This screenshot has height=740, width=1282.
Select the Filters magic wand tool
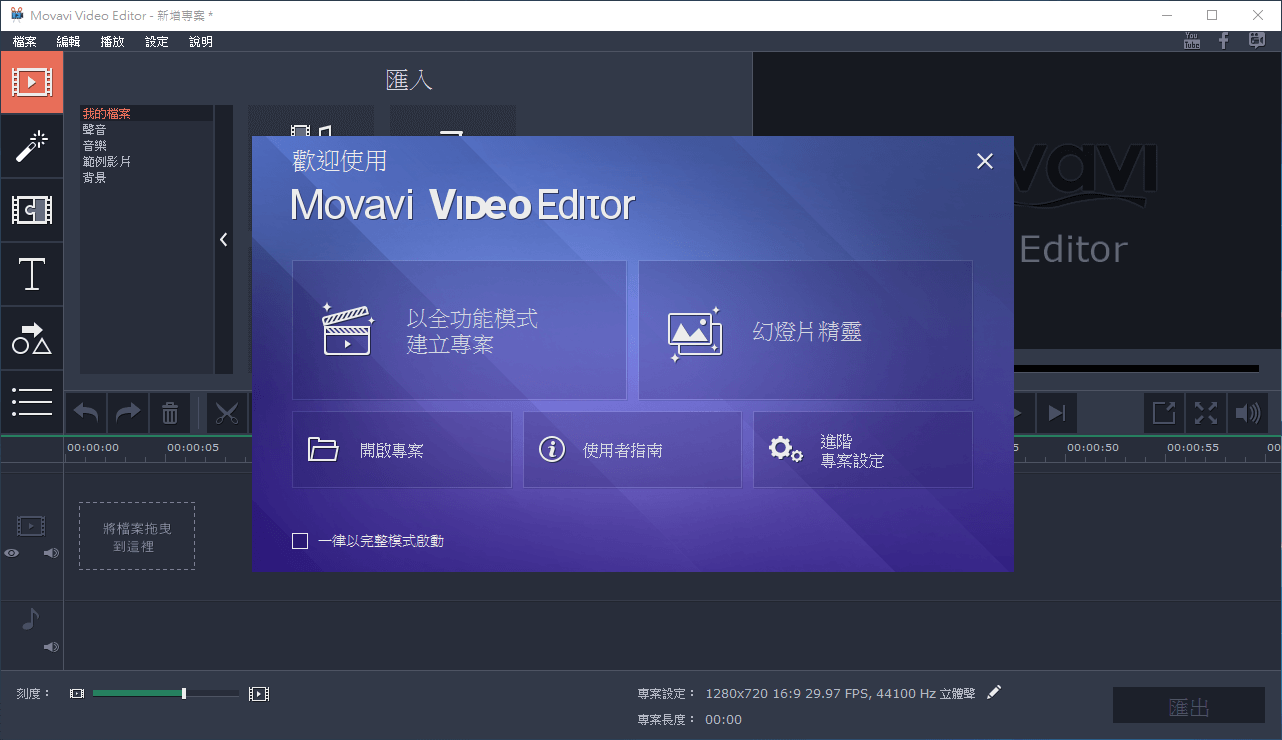tap(32, 147)
